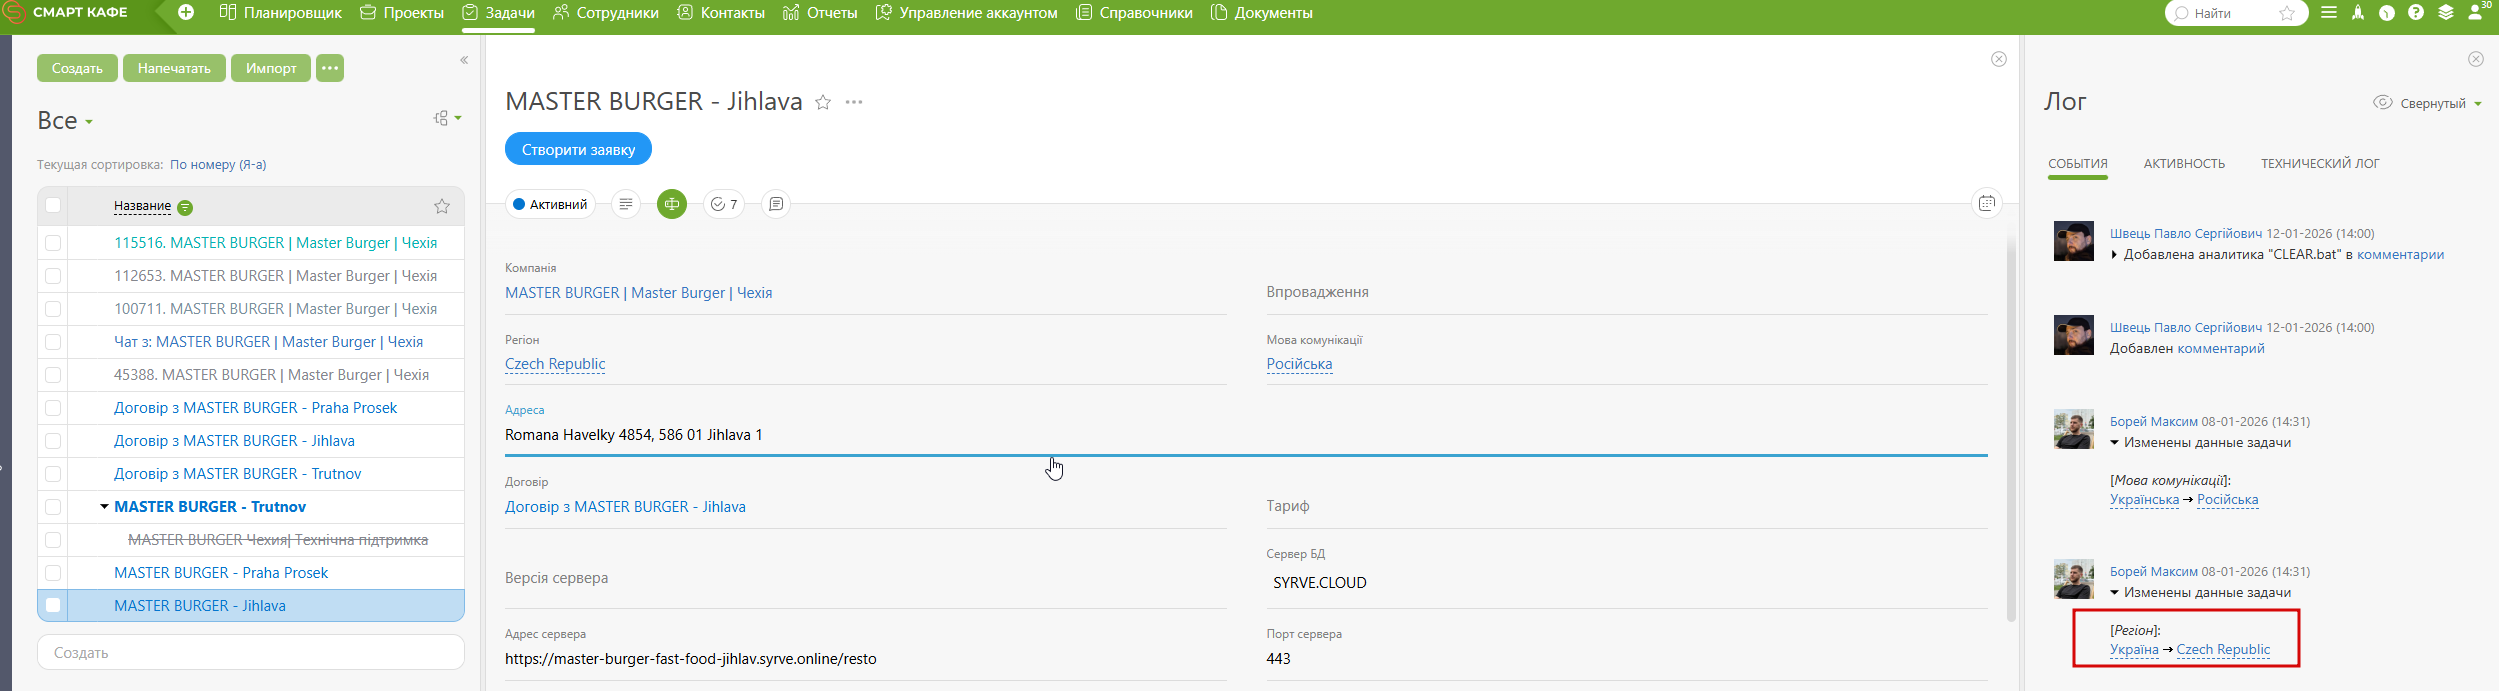
Task: Sort the list by the Название column header
Action: 142,206
